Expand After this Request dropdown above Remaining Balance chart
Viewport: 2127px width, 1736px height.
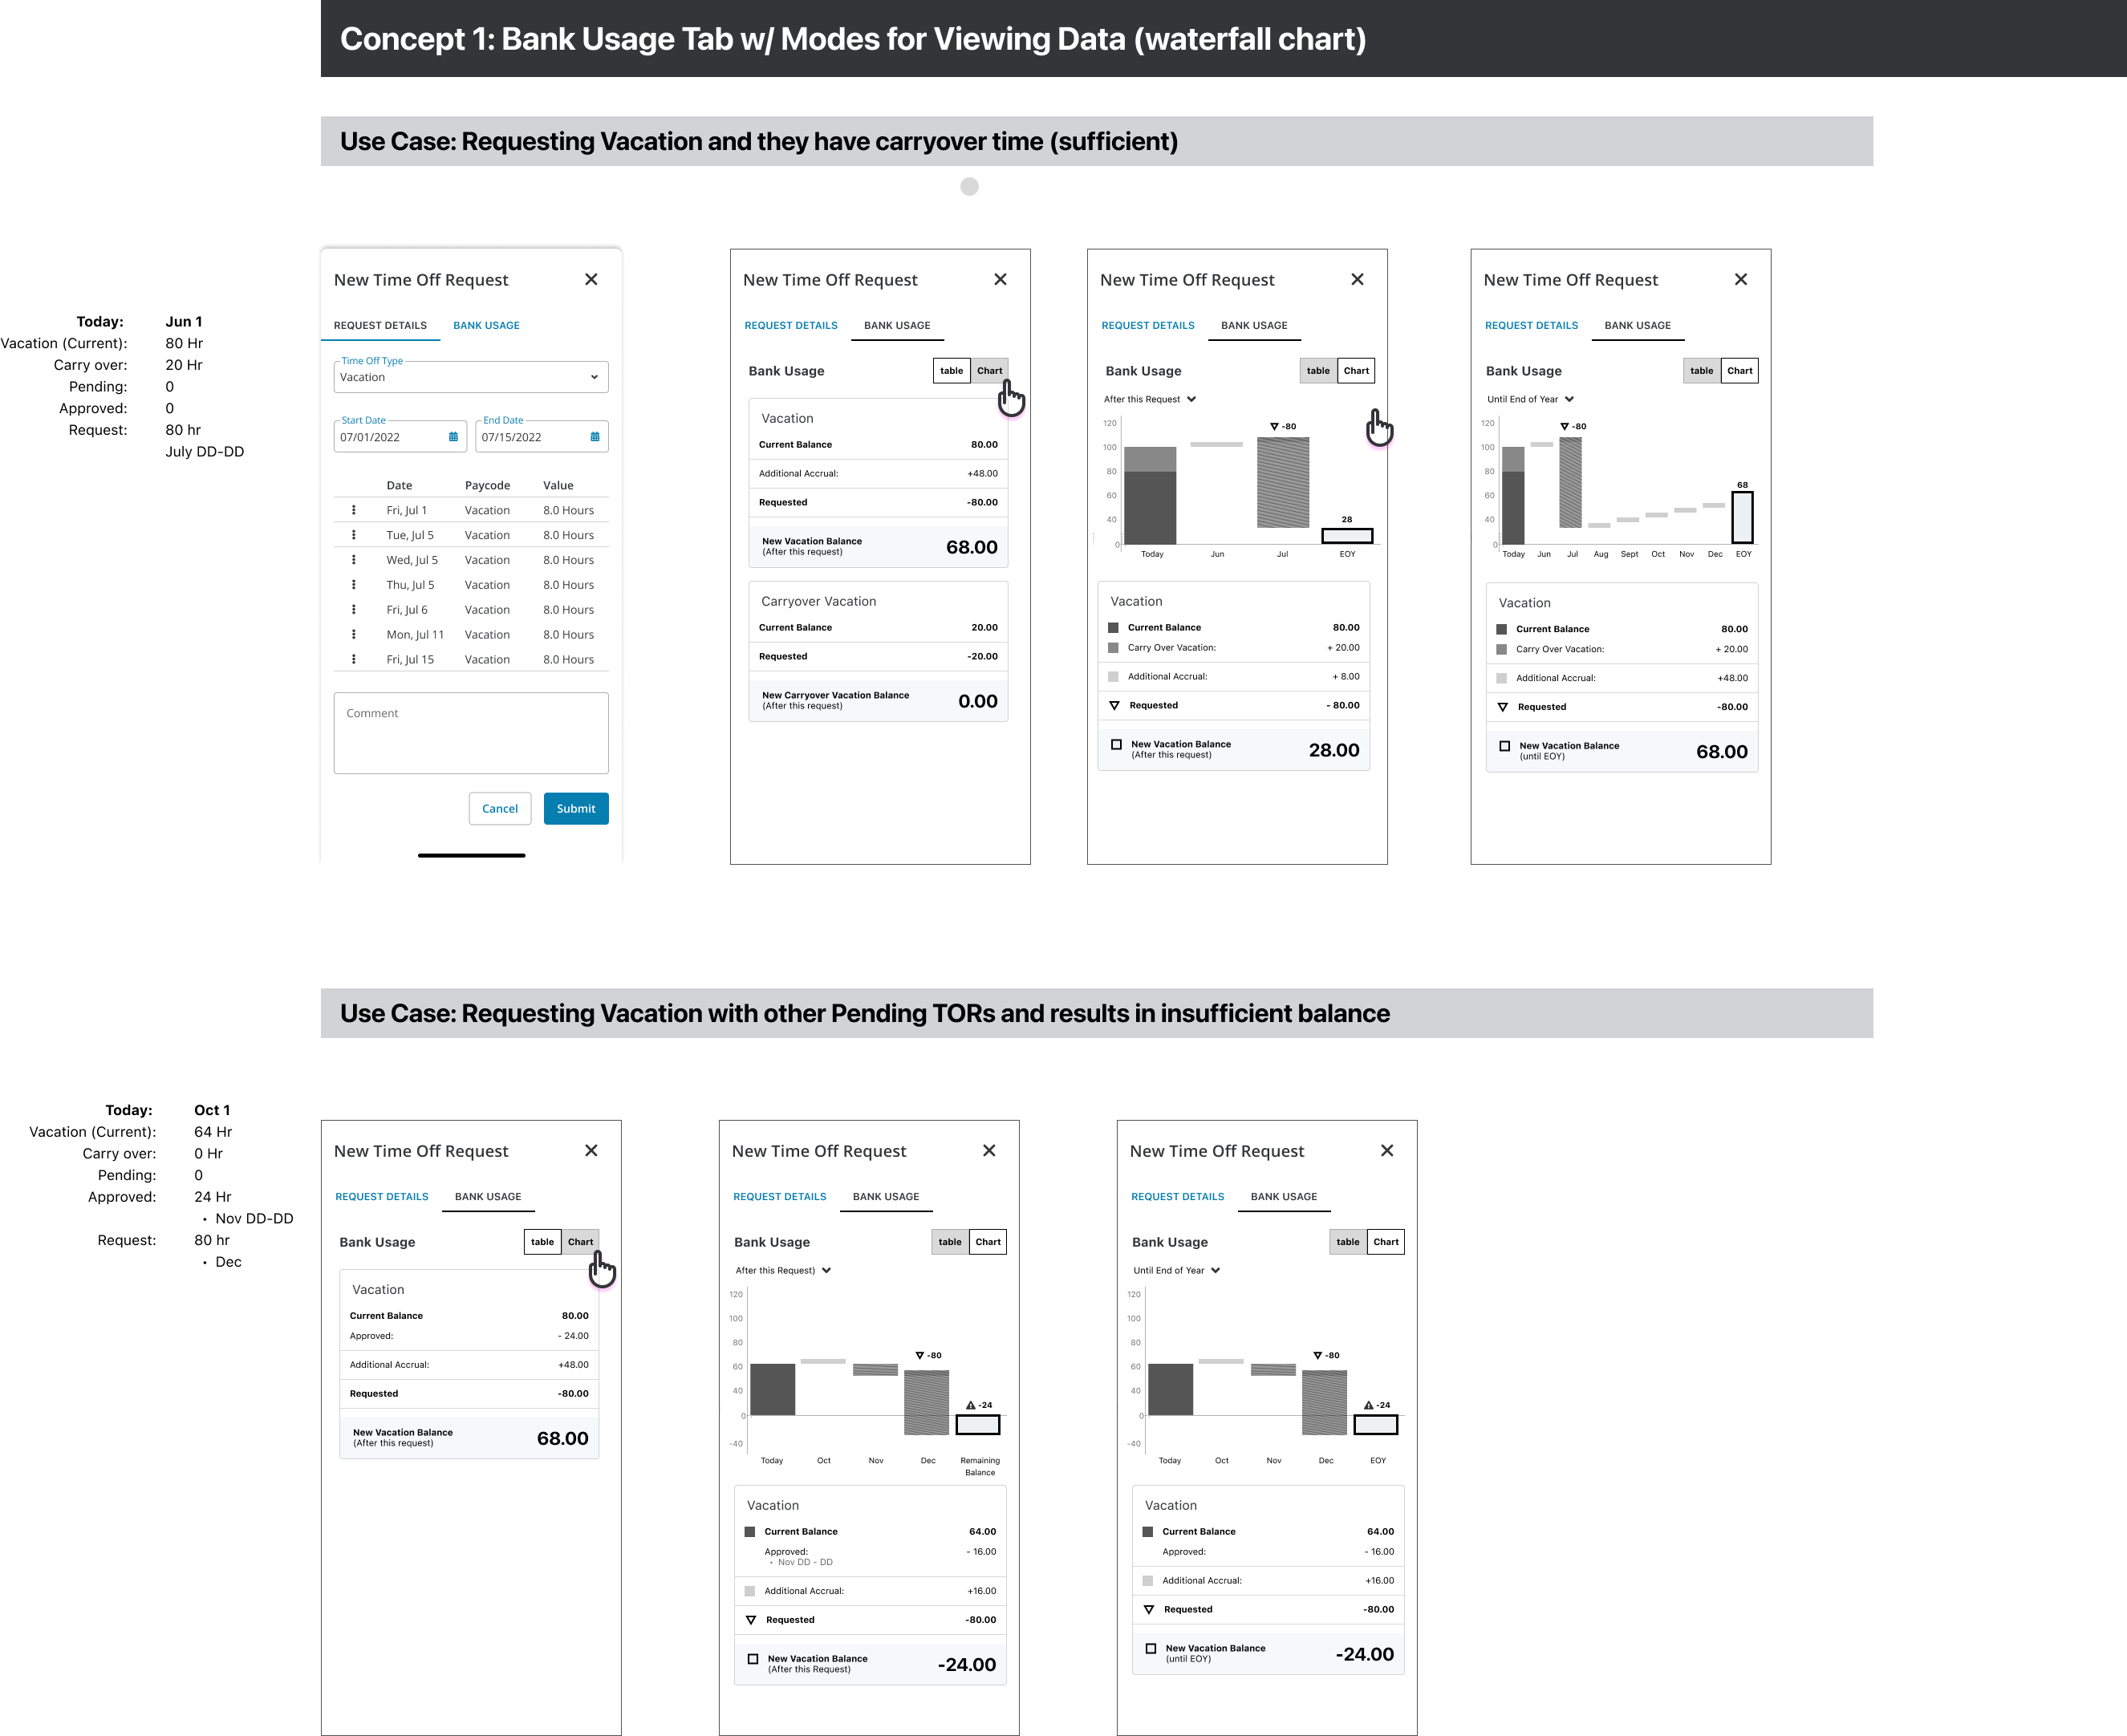[783, 1271]
